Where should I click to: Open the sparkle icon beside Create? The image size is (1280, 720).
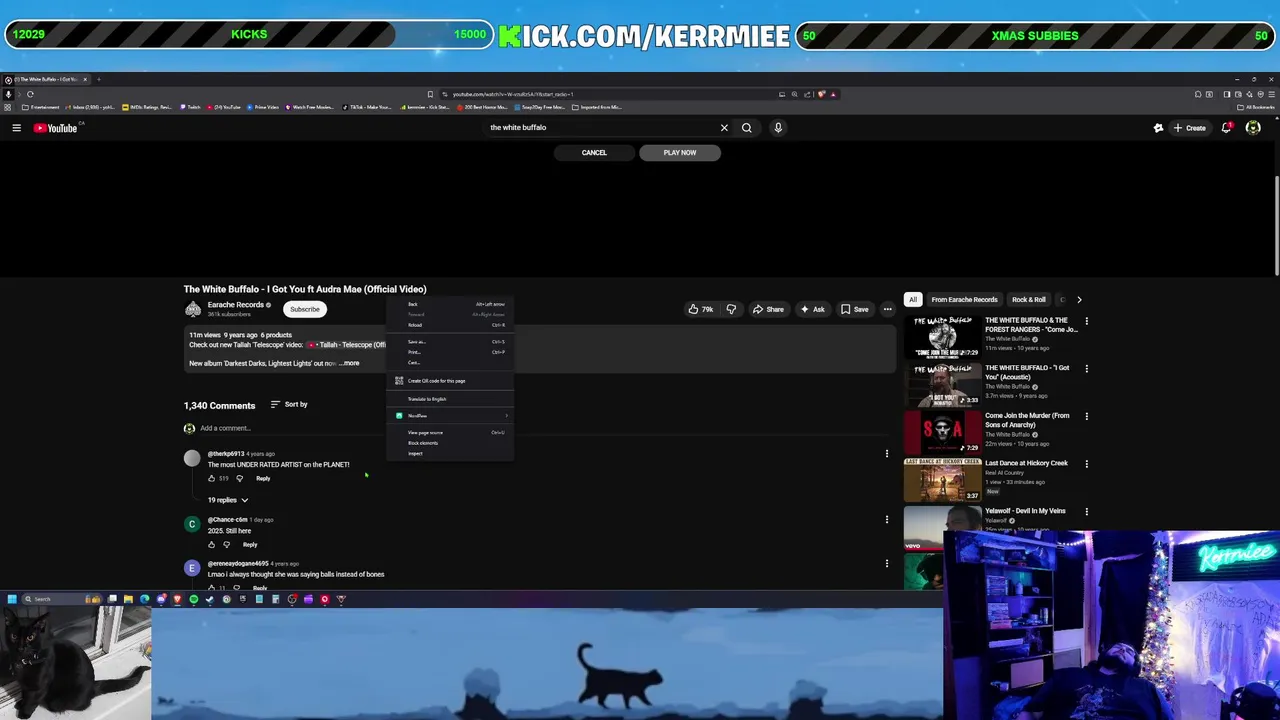(x=1158, y=128)
